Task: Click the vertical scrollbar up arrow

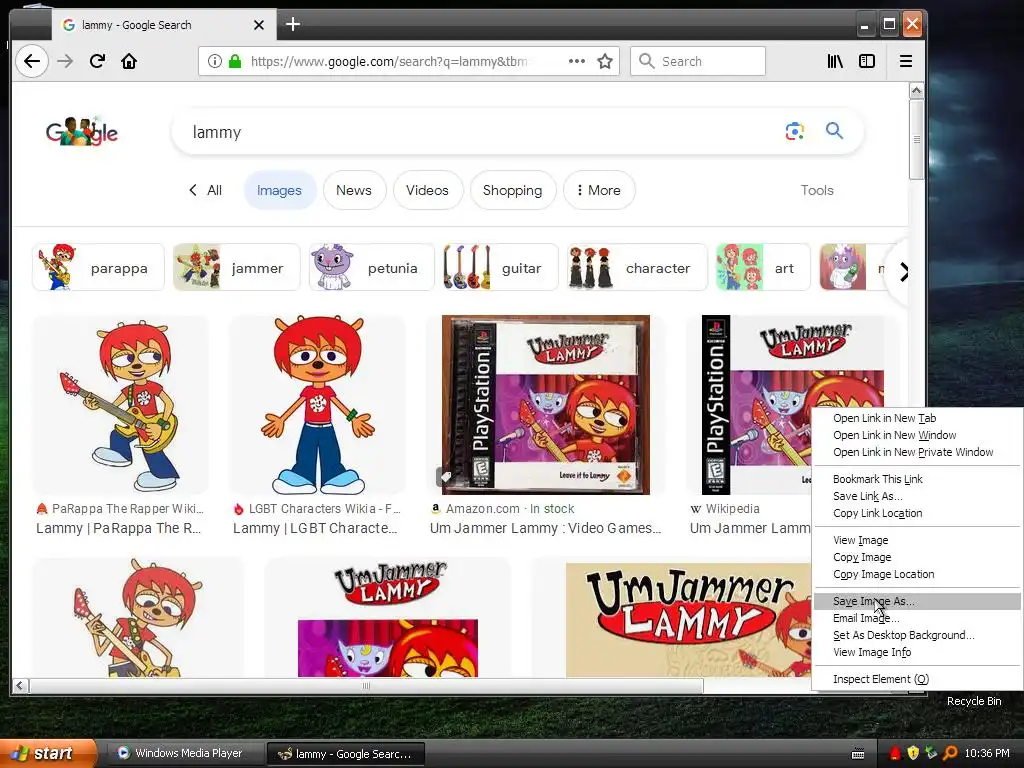Action: [916, 91]
